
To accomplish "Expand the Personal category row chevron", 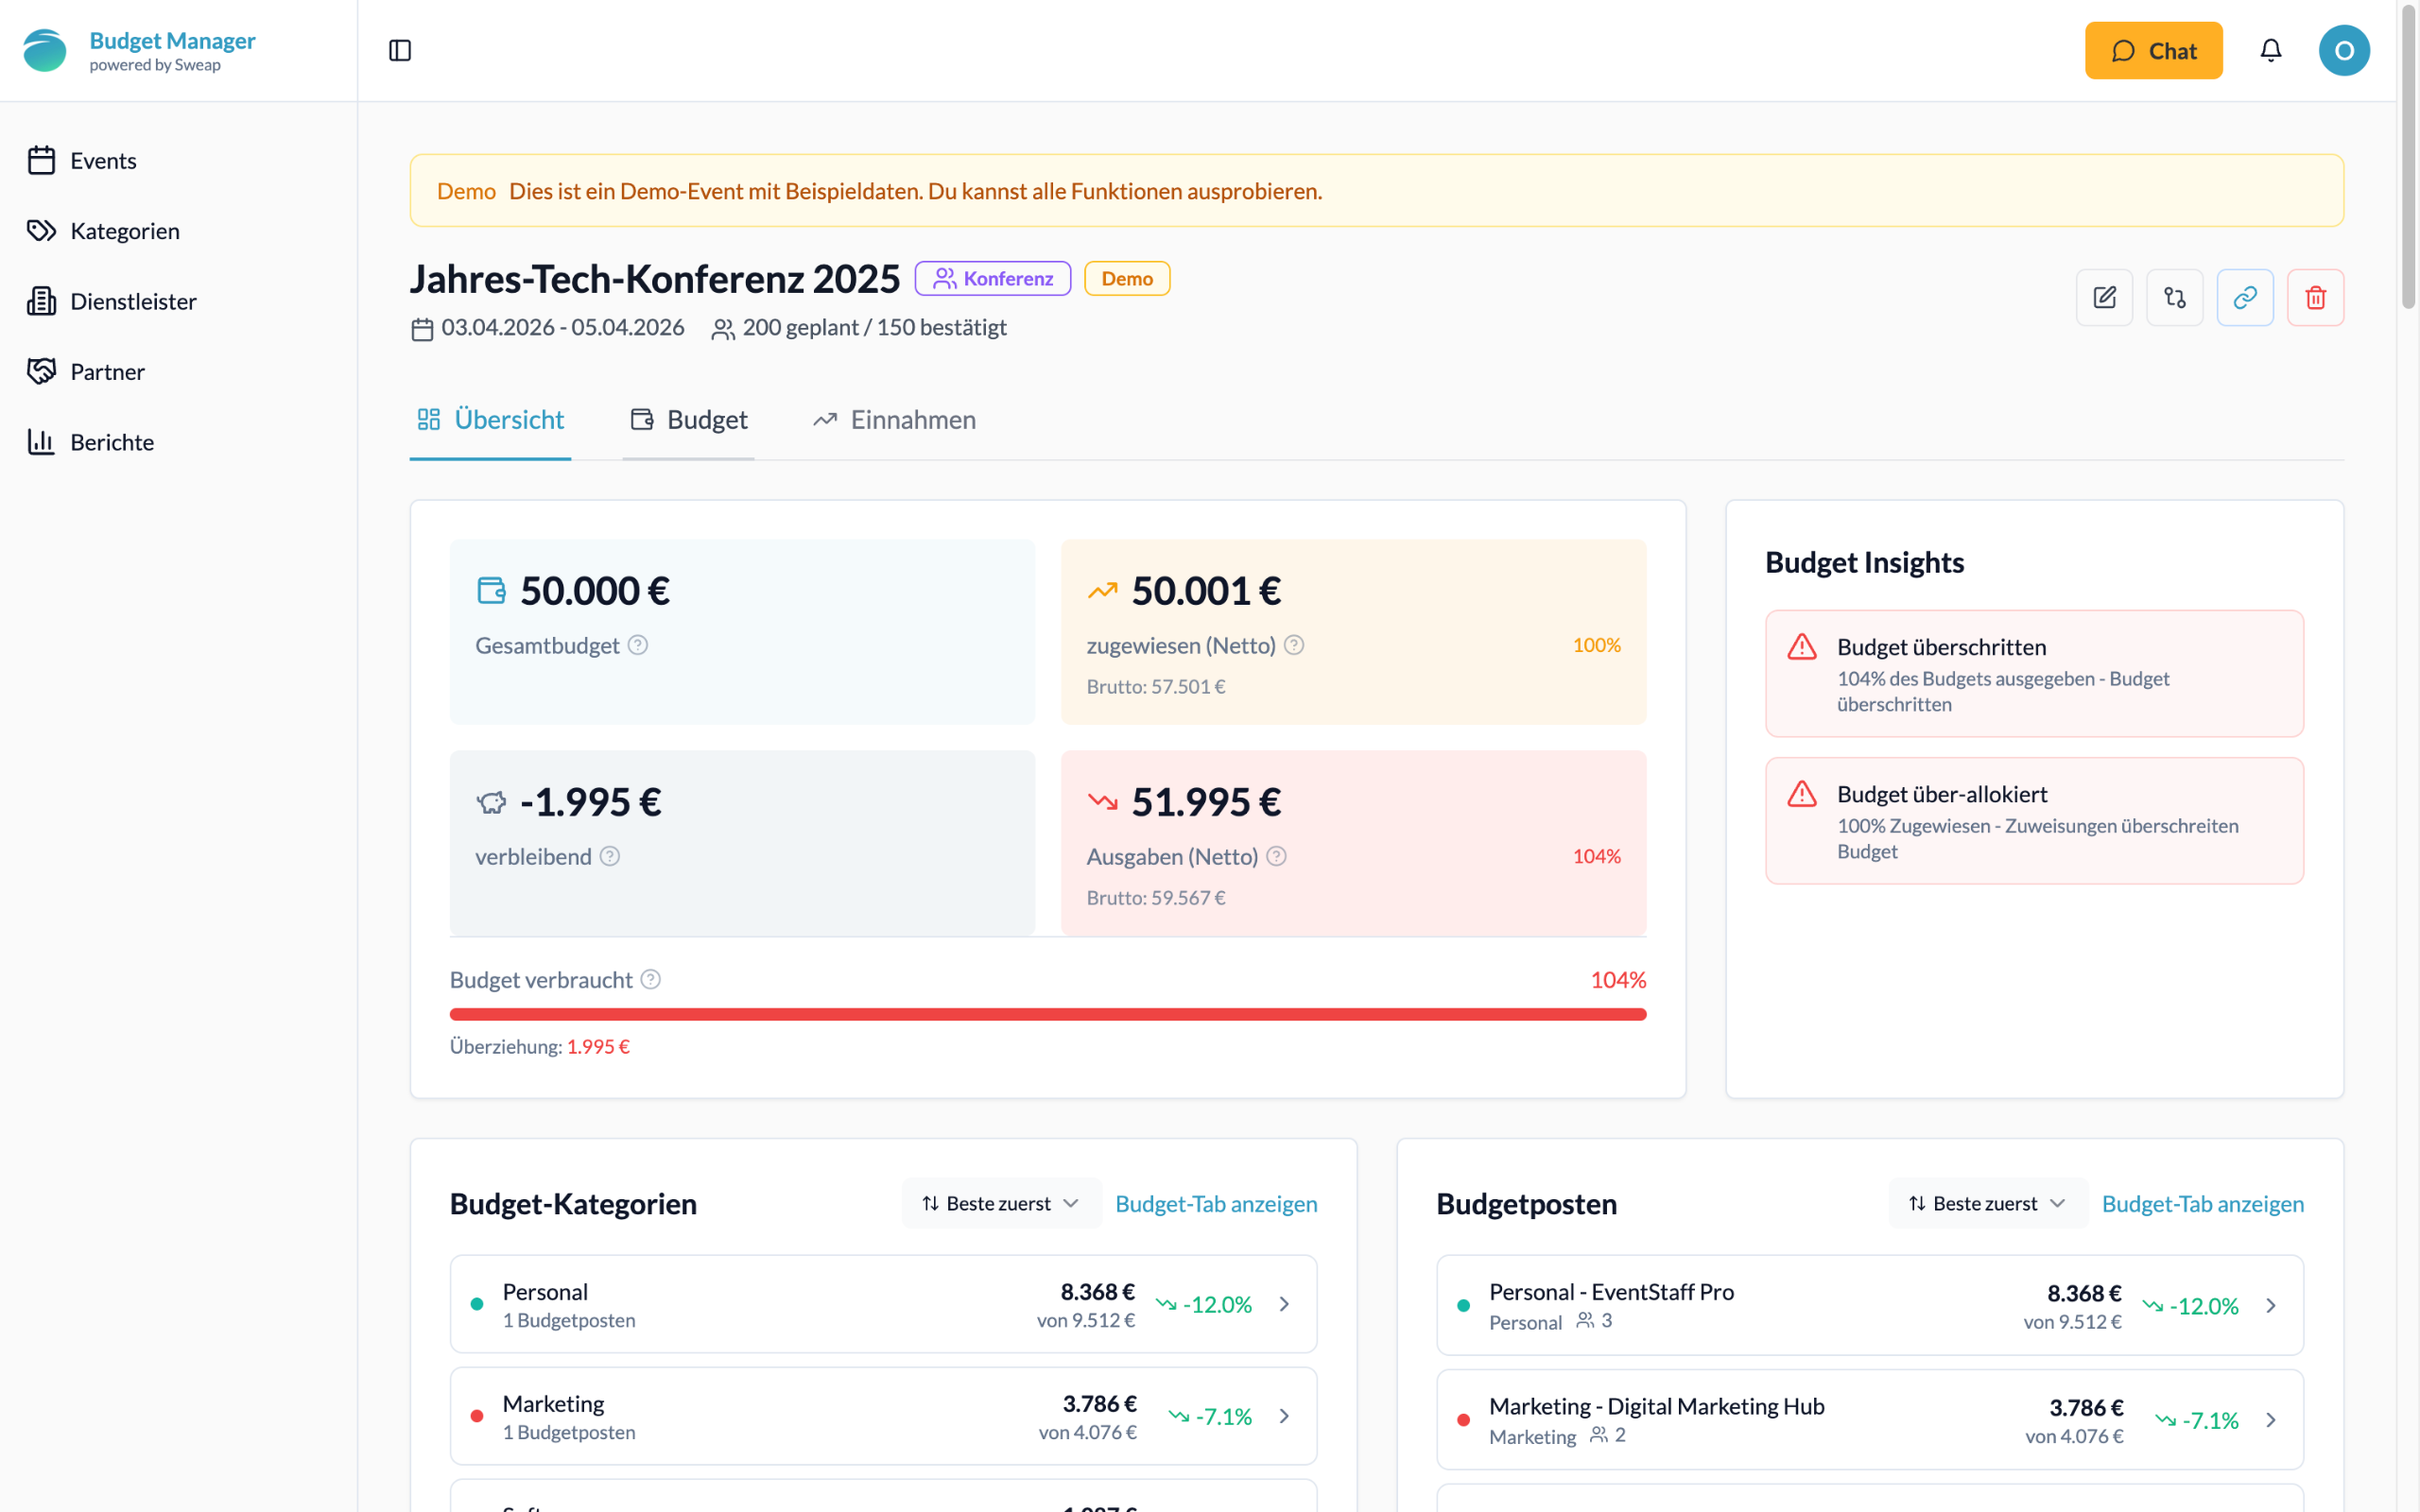I will point(1285,1304).
